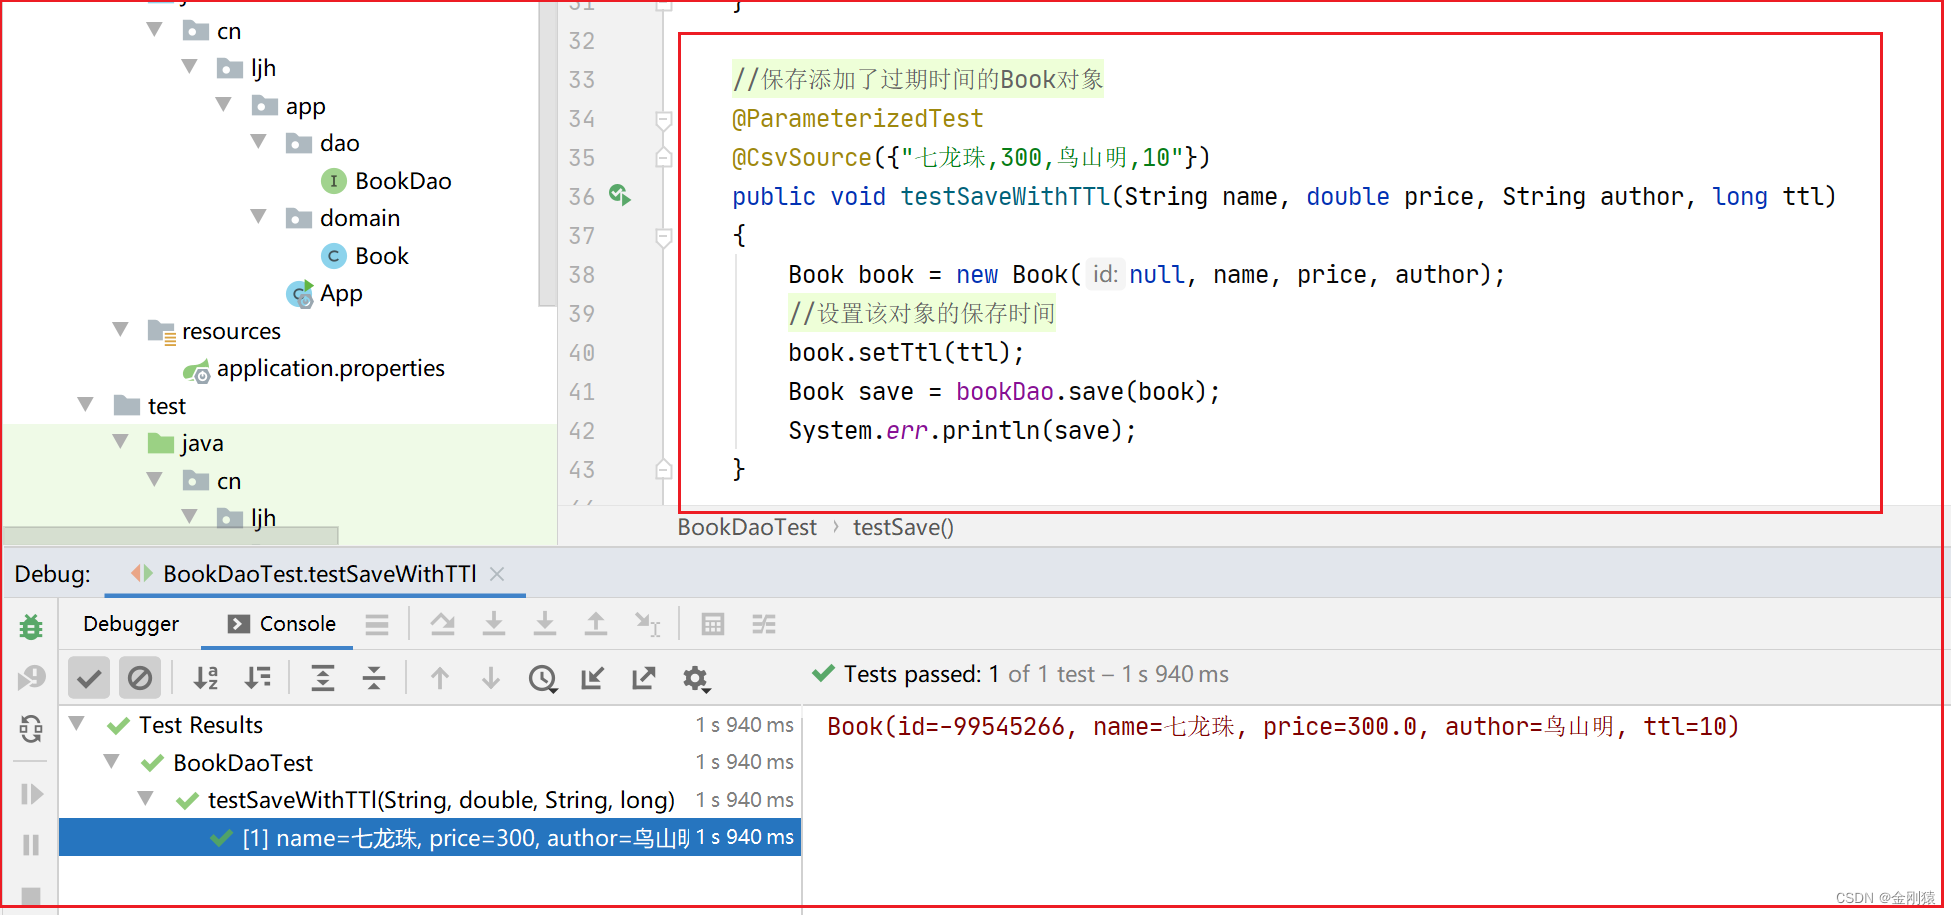The width and height of the screenshot is (1951, 915).
Task: Click BookDaoTest in the breadcrumb bar
Action: (x=746, y=527)
